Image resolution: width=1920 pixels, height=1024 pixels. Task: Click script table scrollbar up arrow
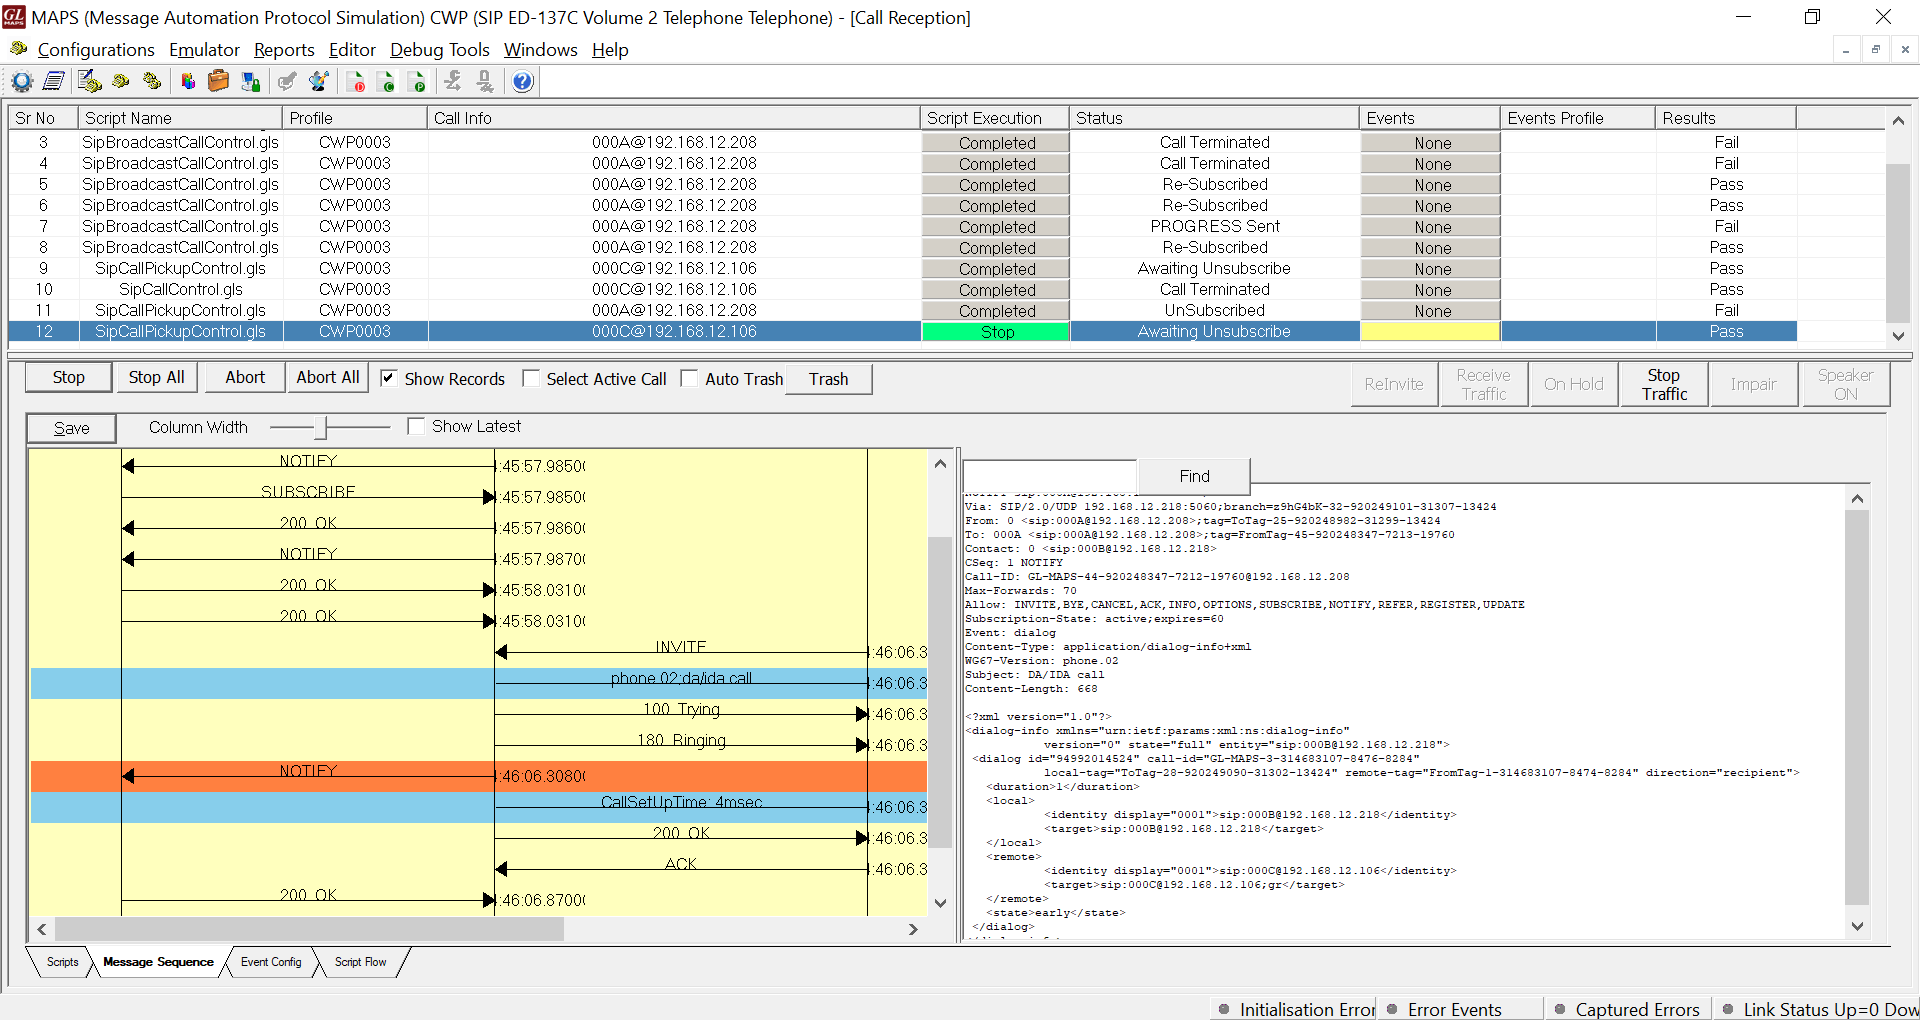(x=1897, y=120)
